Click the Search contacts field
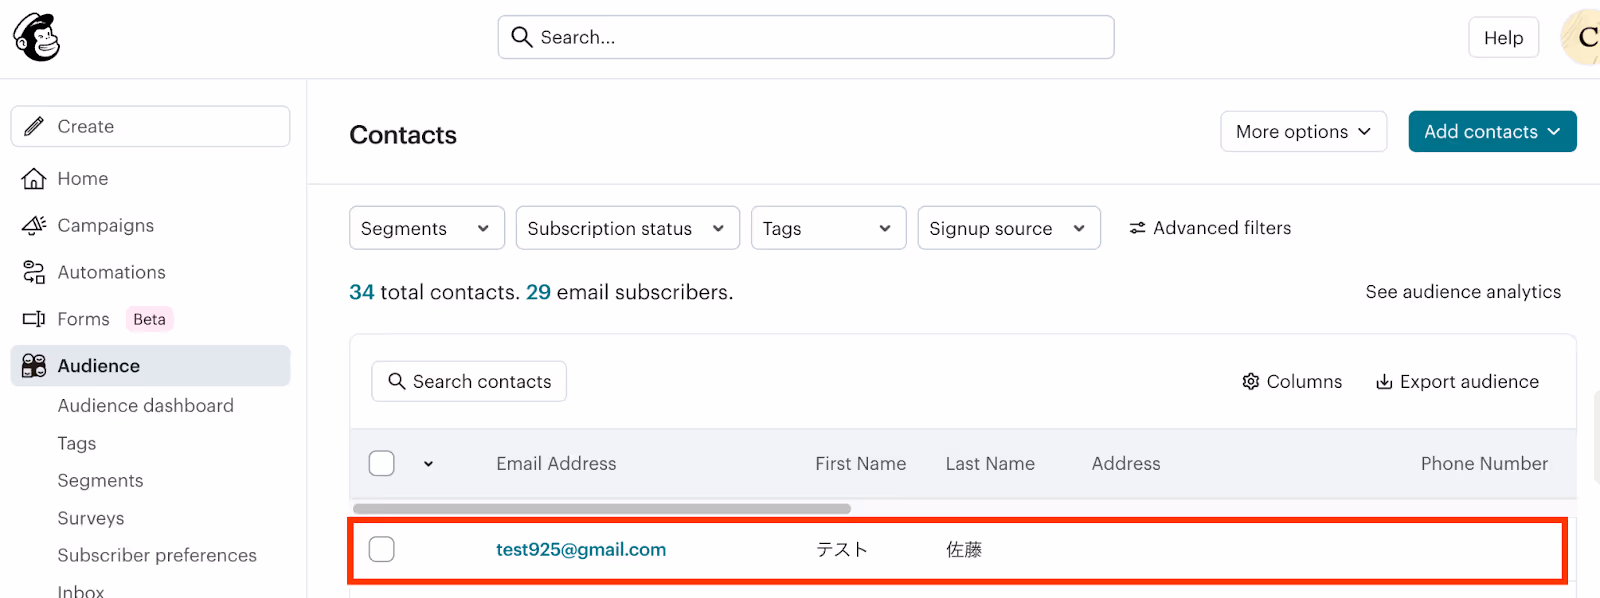 (469, 381)
